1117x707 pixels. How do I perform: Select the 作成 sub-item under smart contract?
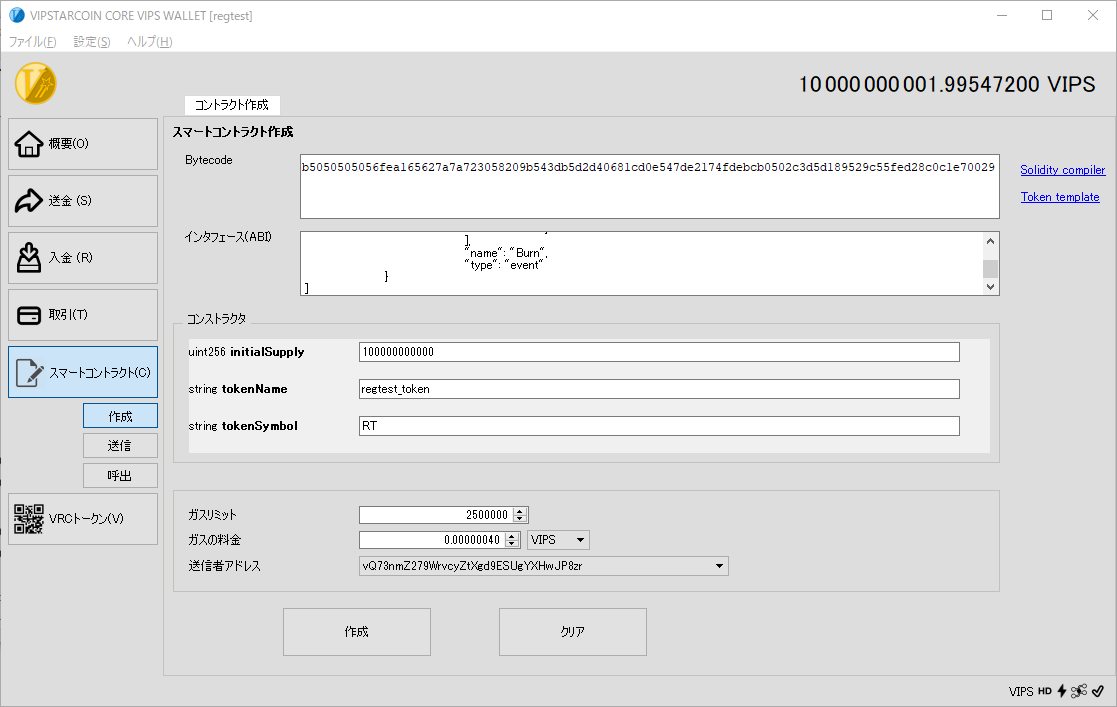(120, 416)
